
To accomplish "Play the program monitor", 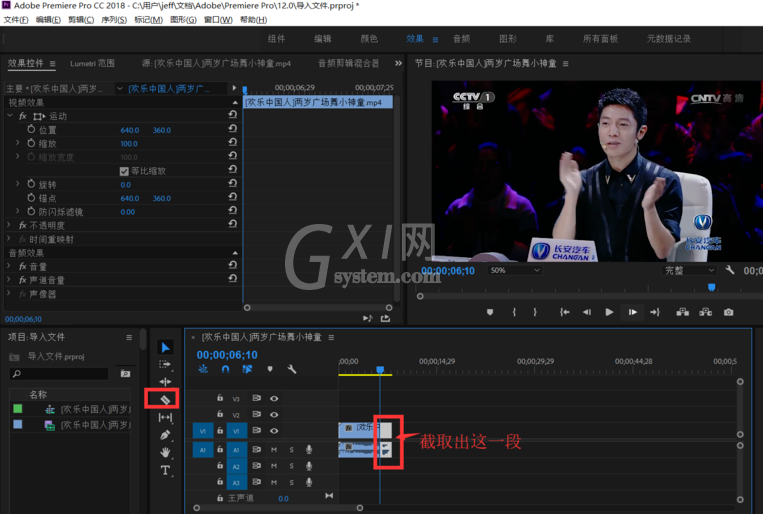I will 609,312.
